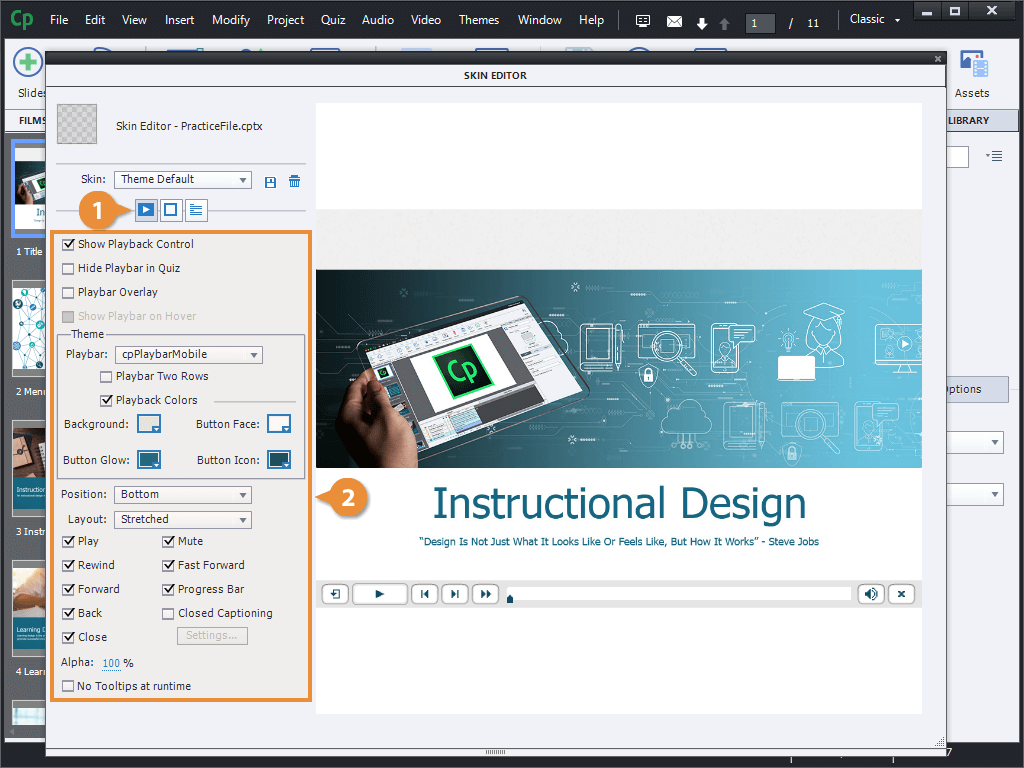Delete skin using the trash icon
This screenshot has height=768, width=1024.
[x=294, y=181]
